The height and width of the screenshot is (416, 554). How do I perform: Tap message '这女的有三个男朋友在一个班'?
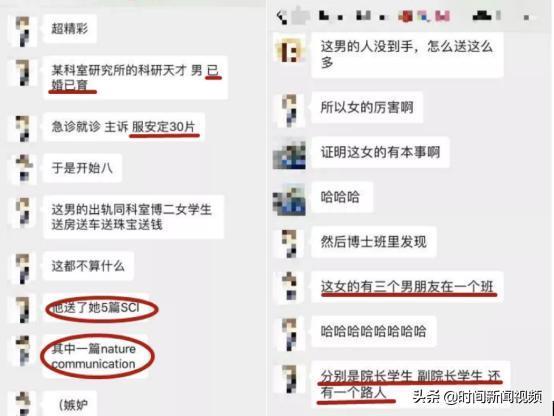(407, 286)
